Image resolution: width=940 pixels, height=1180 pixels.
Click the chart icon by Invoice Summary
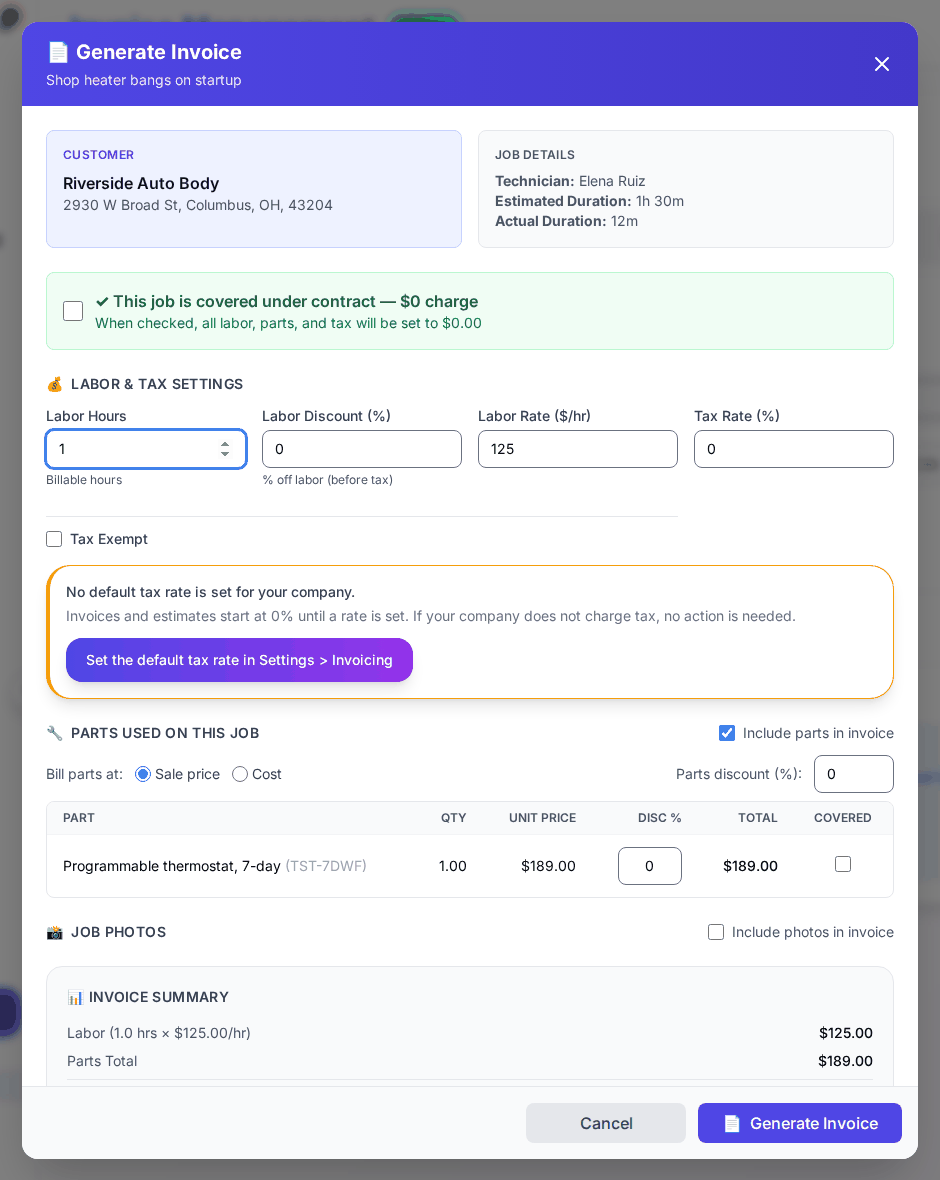(75, 998)
